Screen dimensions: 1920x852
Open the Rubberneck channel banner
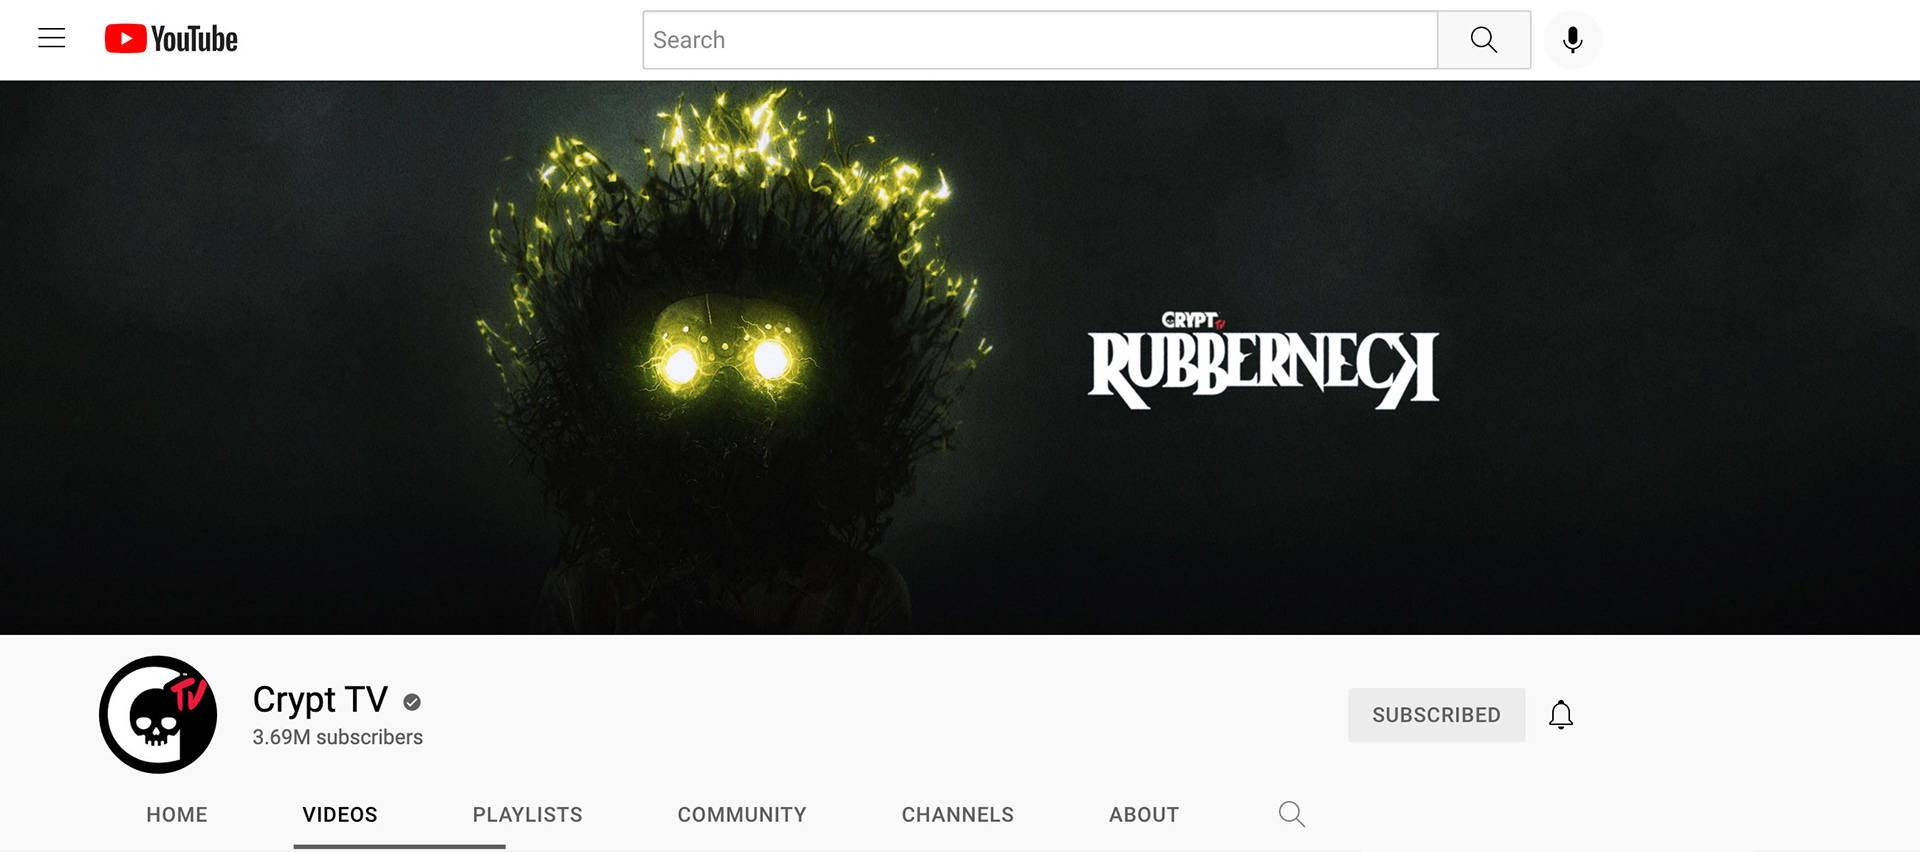pyautogui.click(x=960, y=357)
